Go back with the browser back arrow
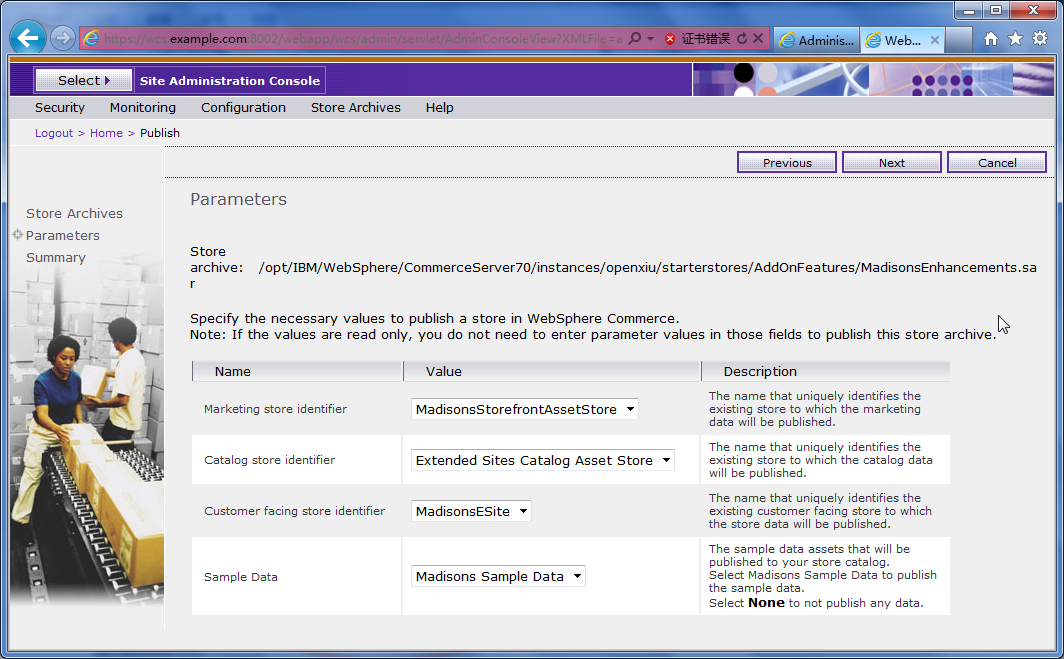Screen dimensions: 1064x659 [x=28, y=37]
